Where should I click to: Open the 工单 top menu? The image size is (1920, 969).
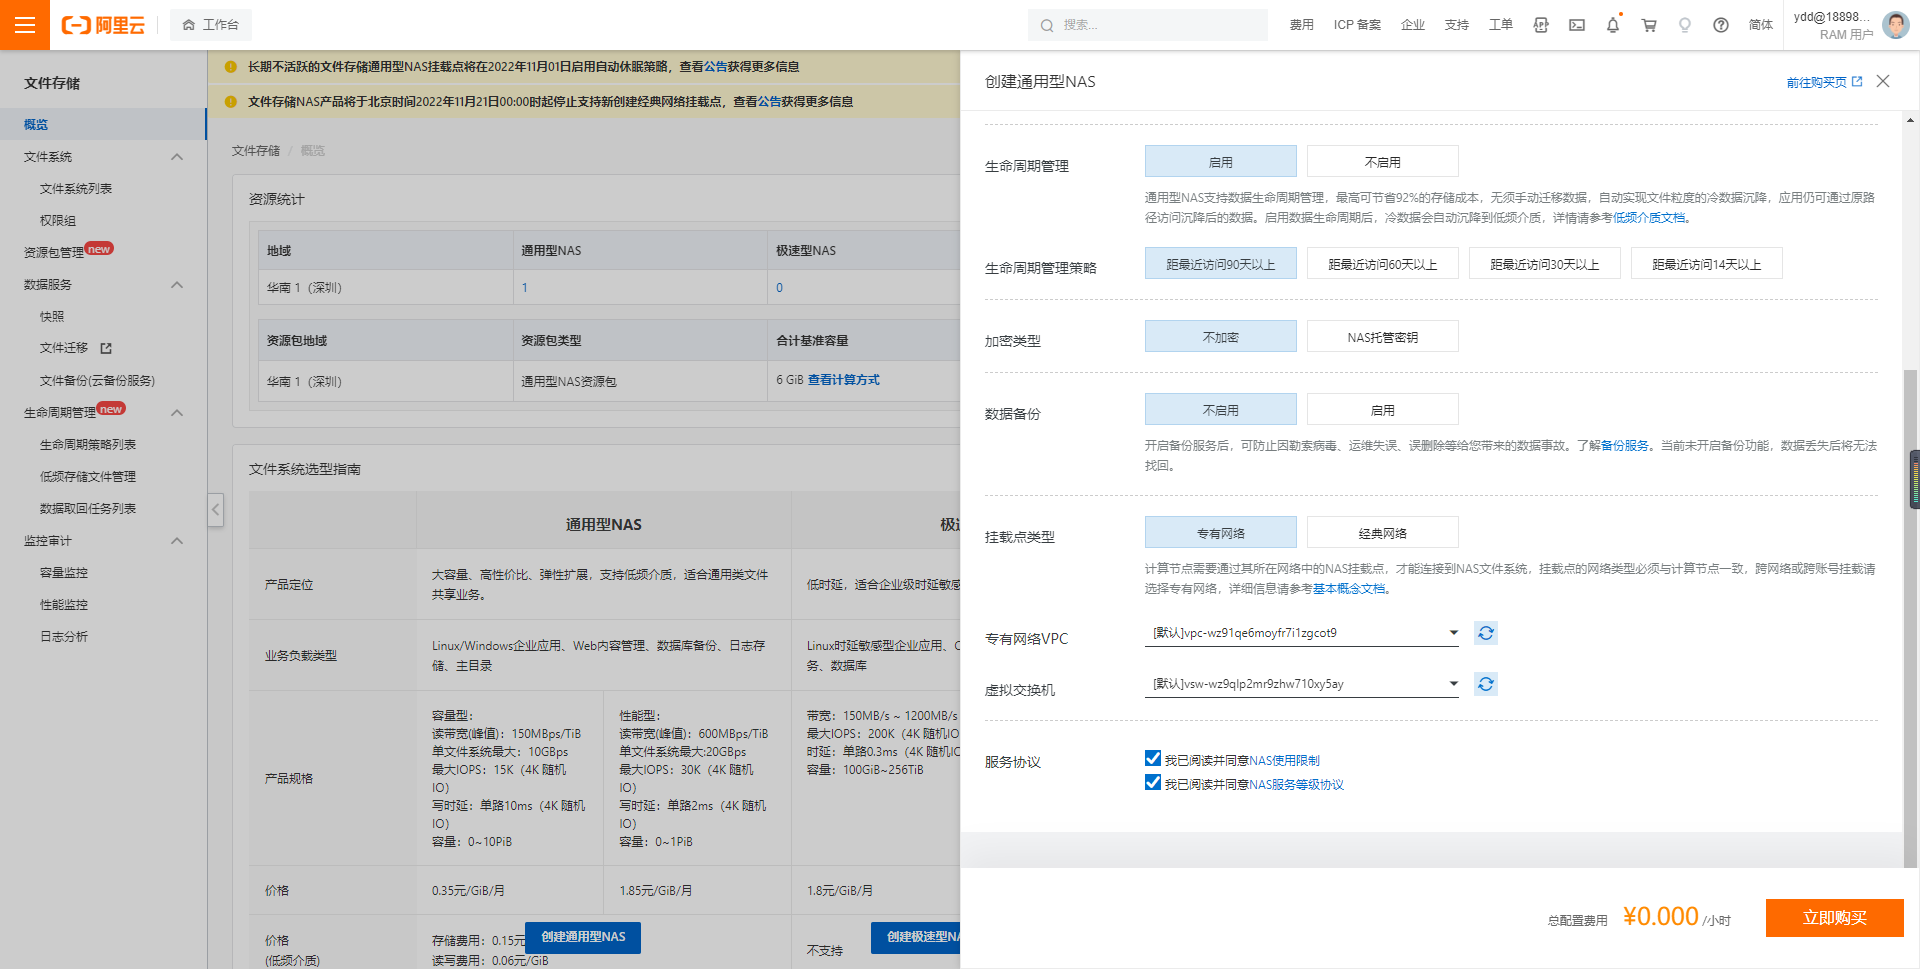(1500, 25)
